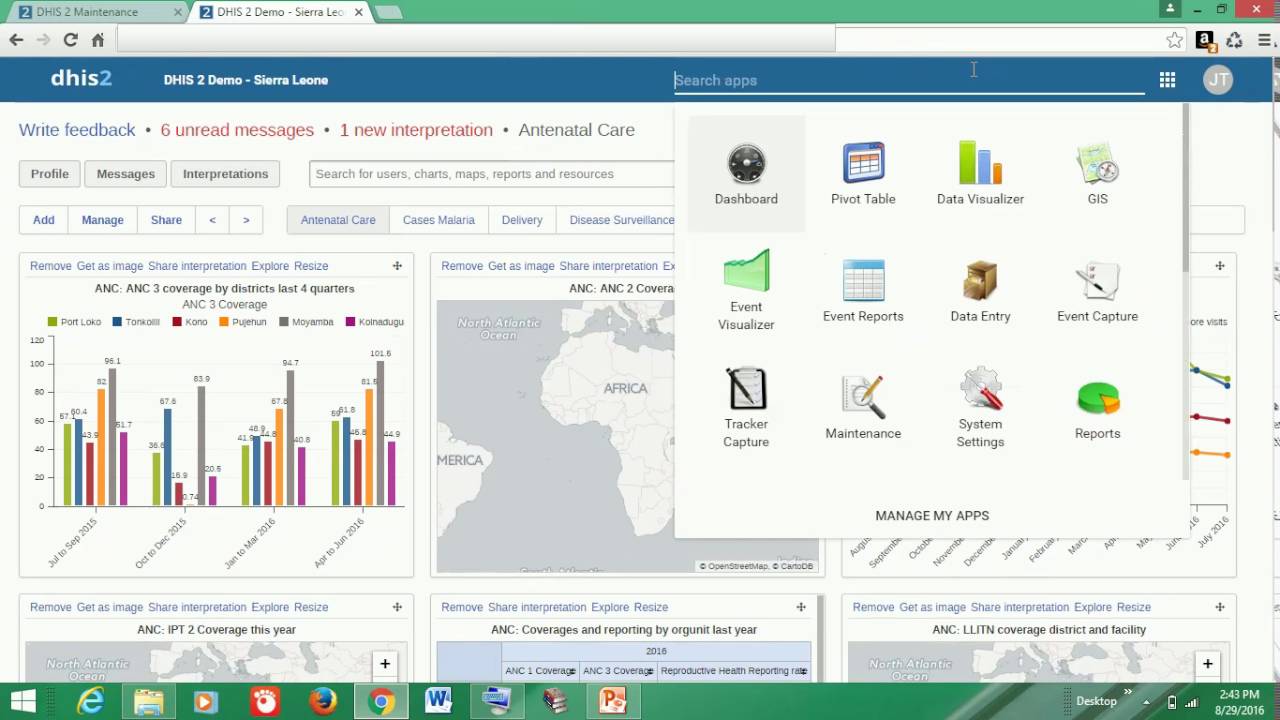Open the System Settings app
Viewport: 1280px width, 720px height.
point(980,408)
